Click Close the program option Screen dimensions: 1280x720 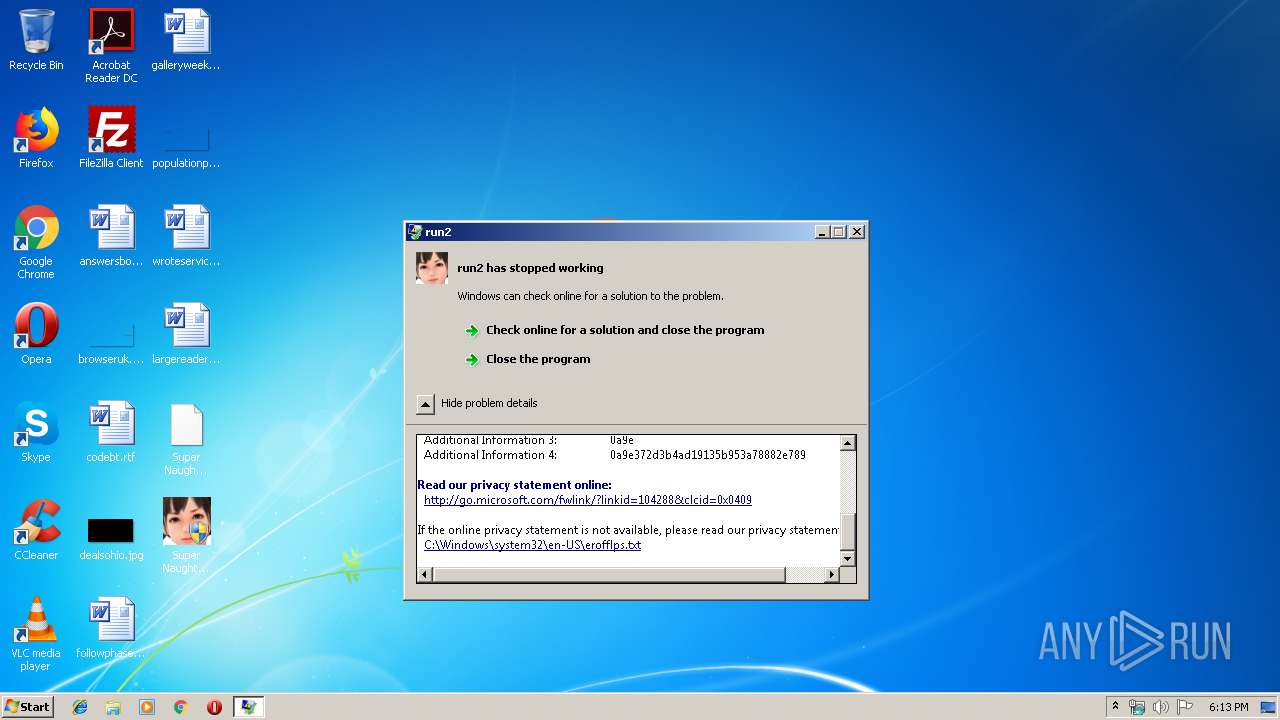tap(538, 359)
